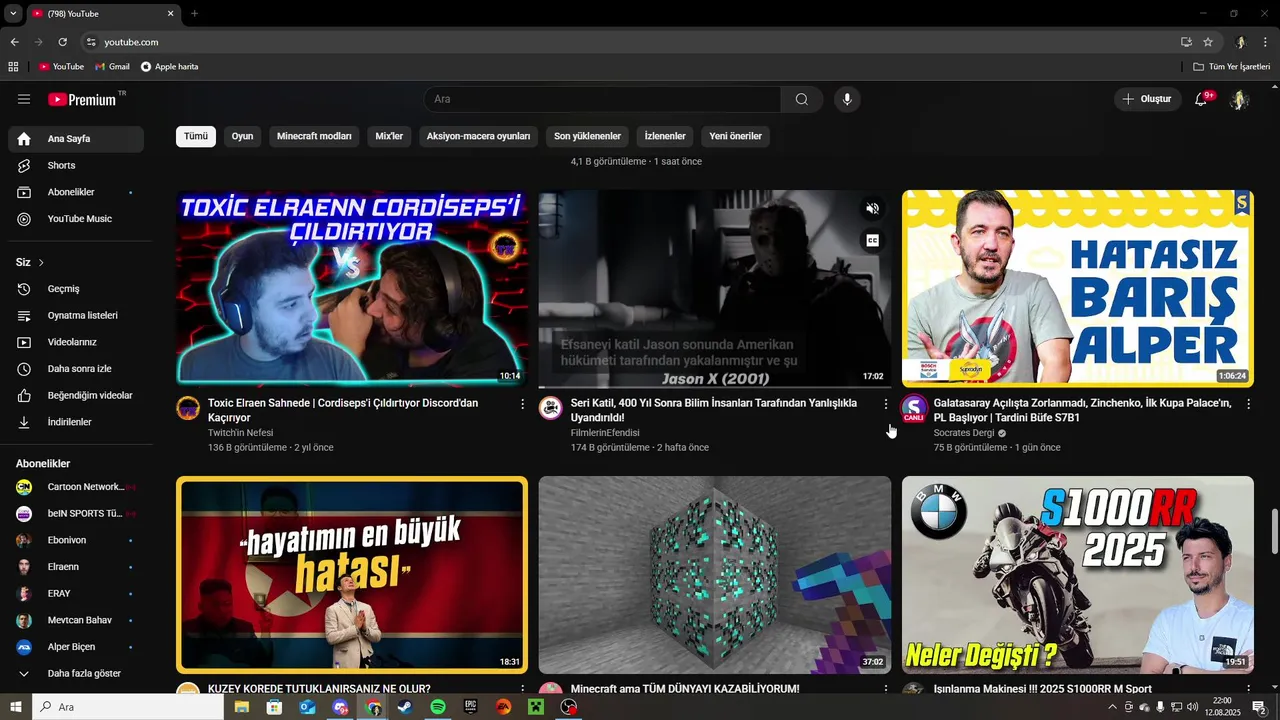Open Daha sonra izle list
This screenshot has height=720, width=1280.
pos(76,369)
